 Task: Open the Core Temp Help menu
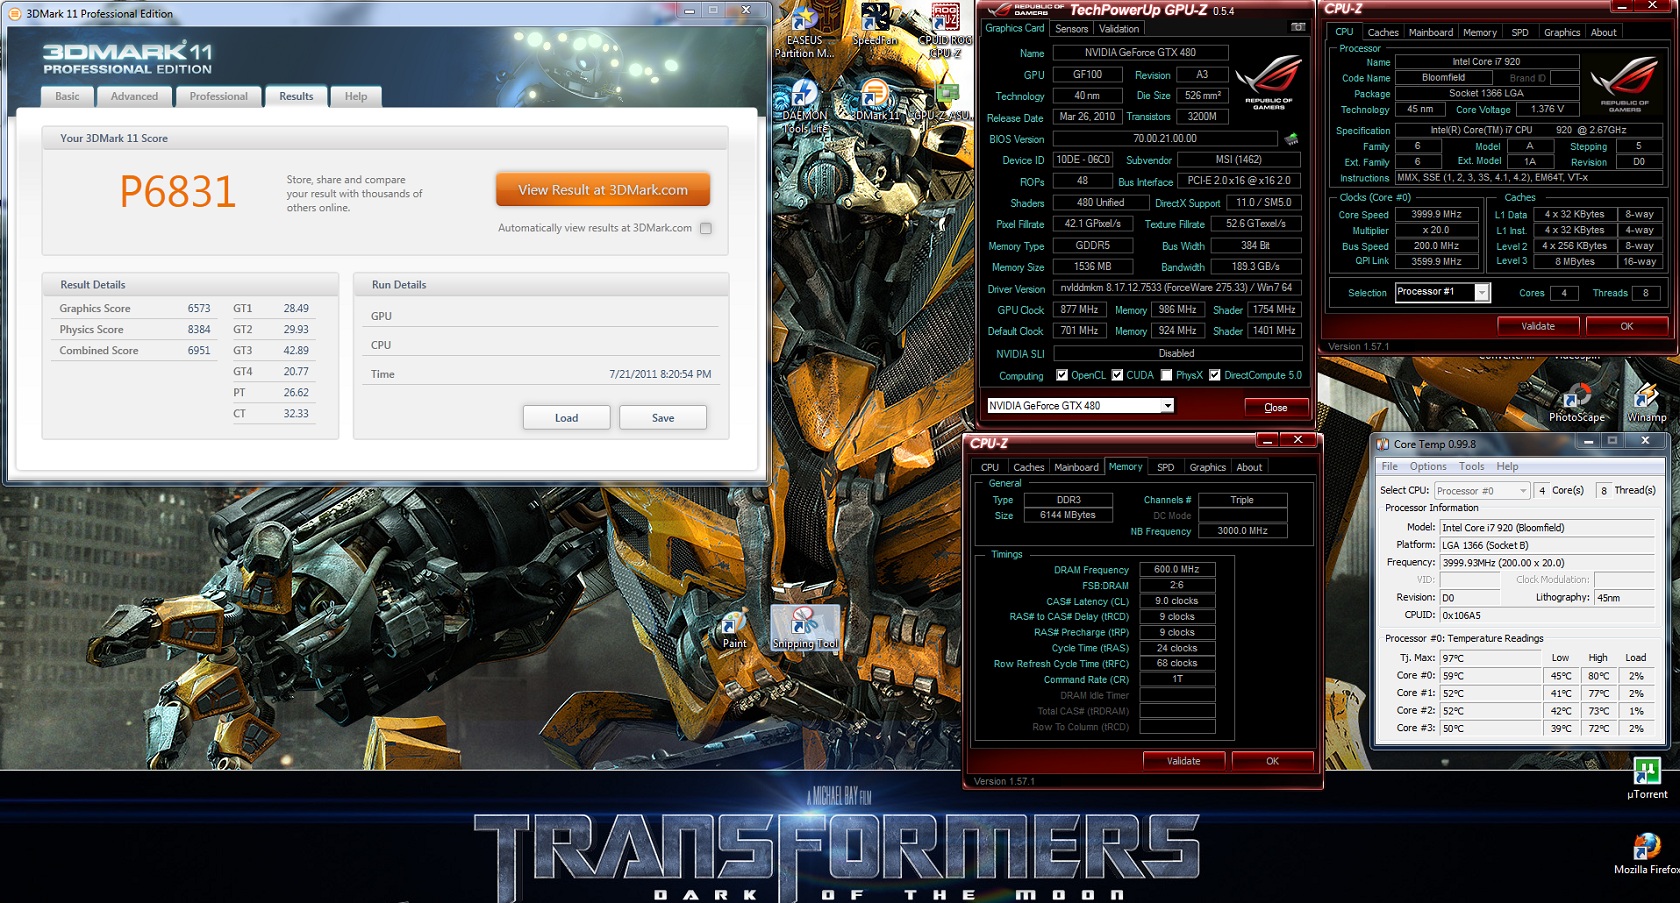(1507, 467)
